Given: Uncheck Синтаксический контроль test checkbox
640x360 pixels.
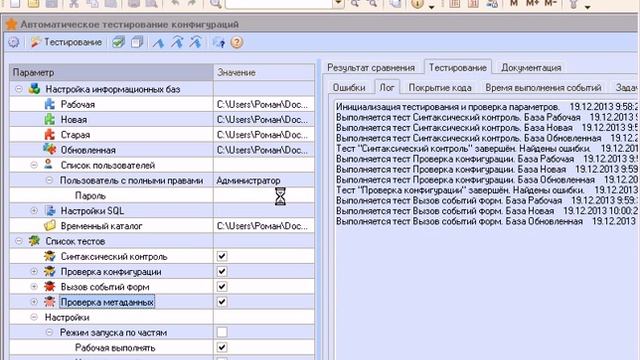Looking at the screenshot, I should point(222,256).
